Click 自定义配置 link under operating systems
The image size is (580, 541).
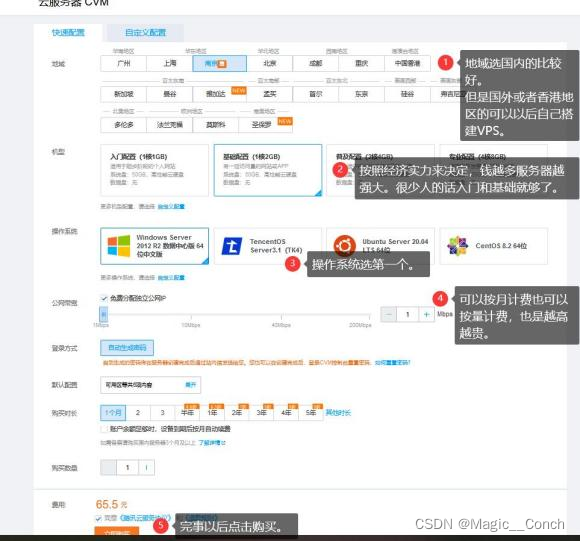(171, 278)
